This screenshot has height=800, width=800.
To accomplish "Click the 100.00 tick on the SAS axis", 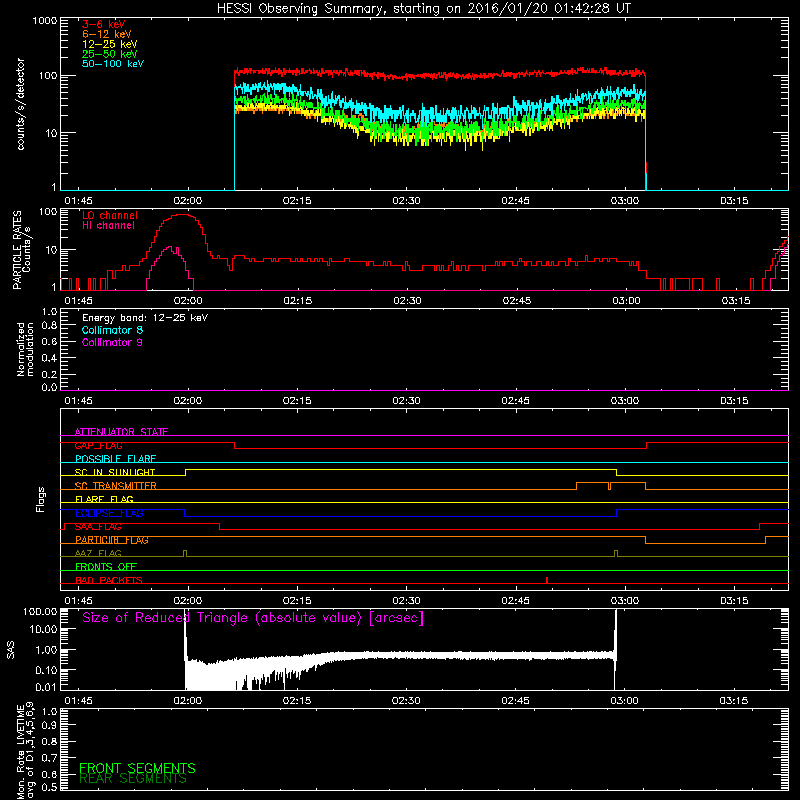I will [x=40, y=611].
